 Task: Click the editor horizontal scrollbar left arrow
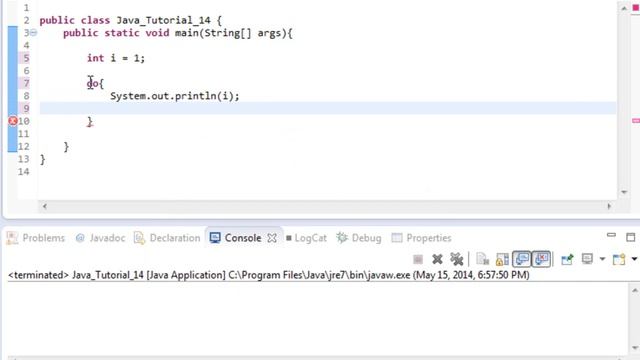[x=45, y=207]
